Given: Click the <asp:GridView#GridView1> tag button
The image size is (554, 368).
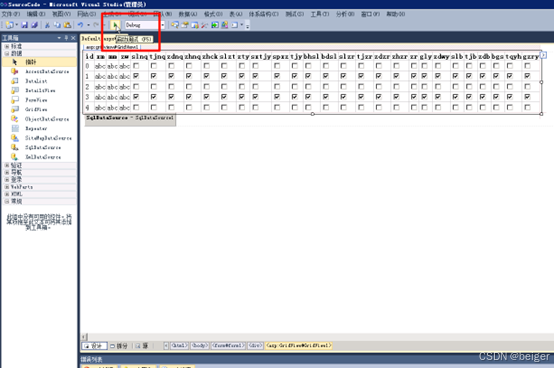Looking at the screenshot, I should (299, 346).
